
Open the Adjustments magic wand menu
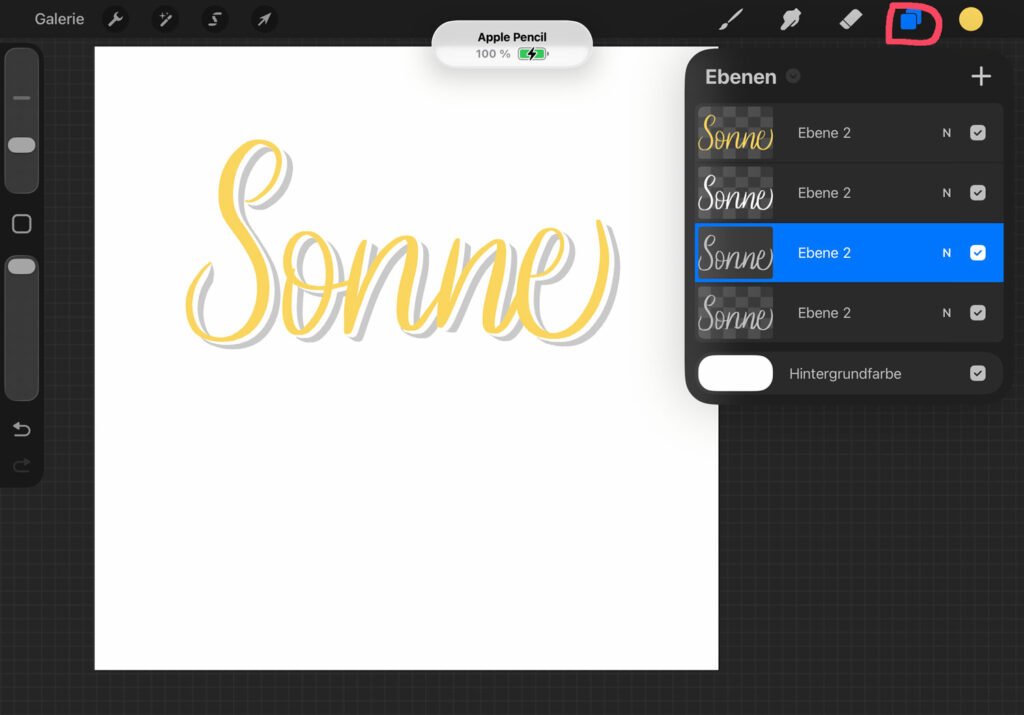point(165,19)
